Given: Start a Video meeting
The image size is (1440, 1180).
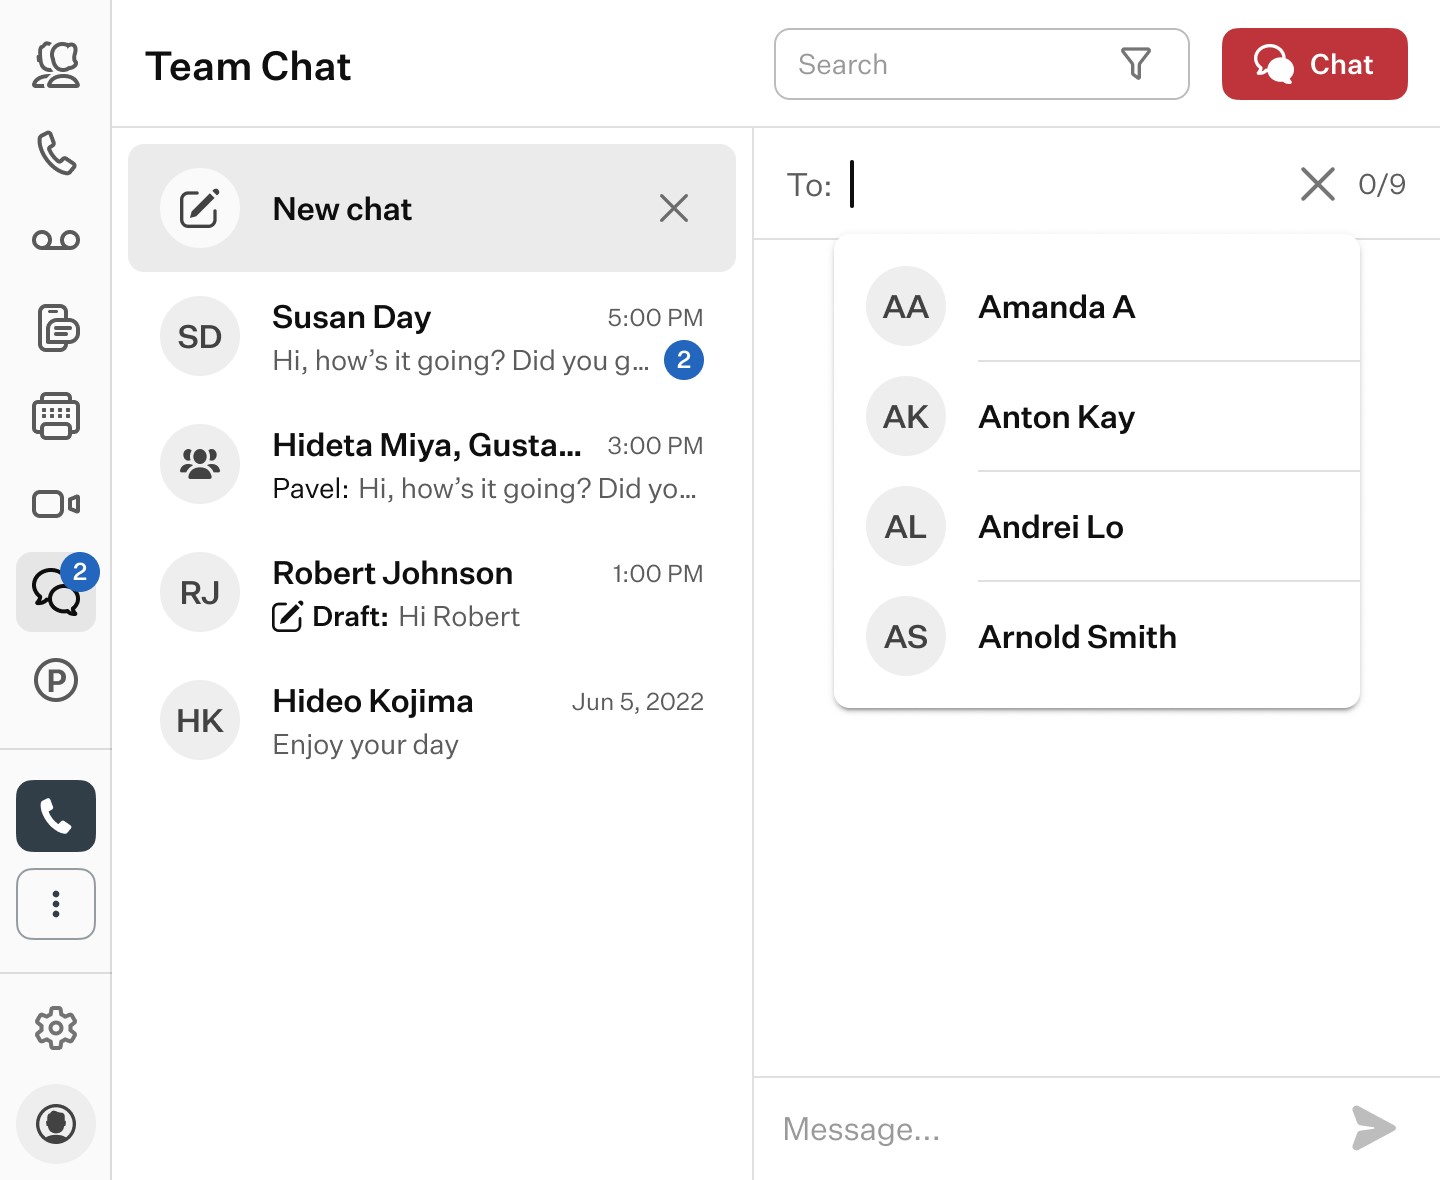Looking at the screenshot, I should [56, 504].
